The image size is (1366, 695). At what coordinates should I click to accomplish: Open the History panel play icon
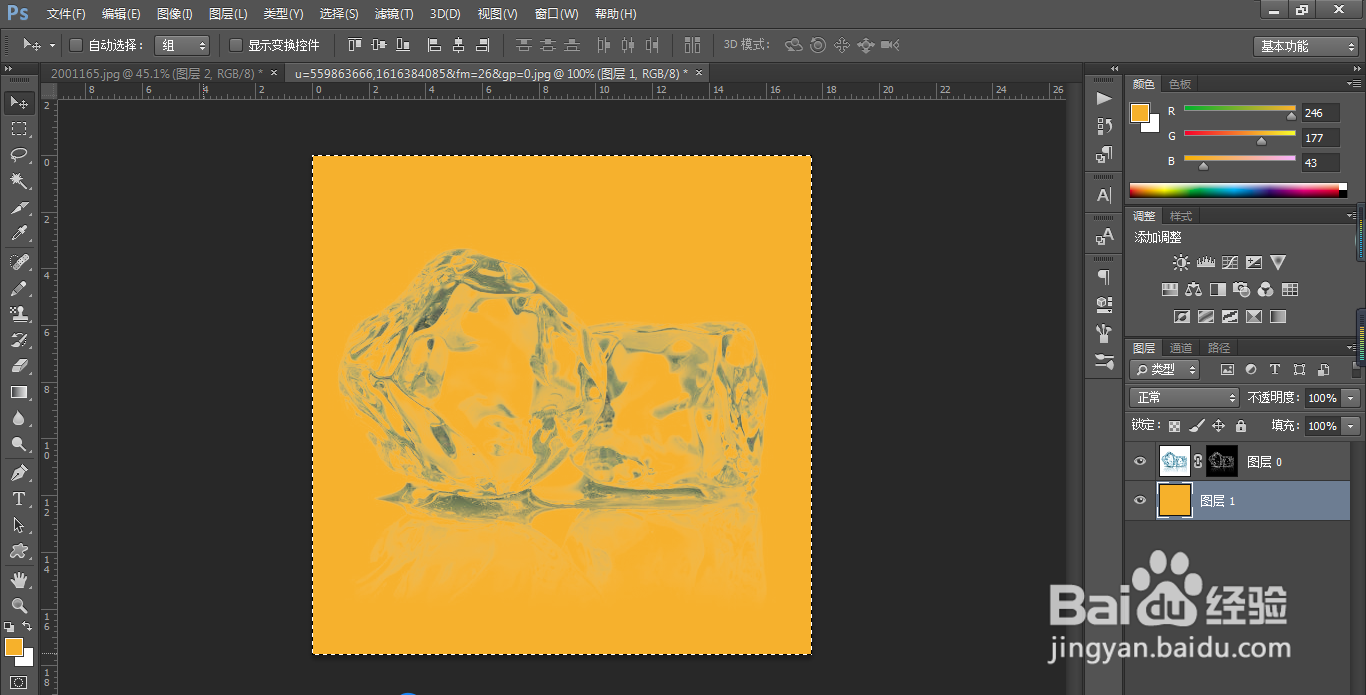(x=1104, y=98)
